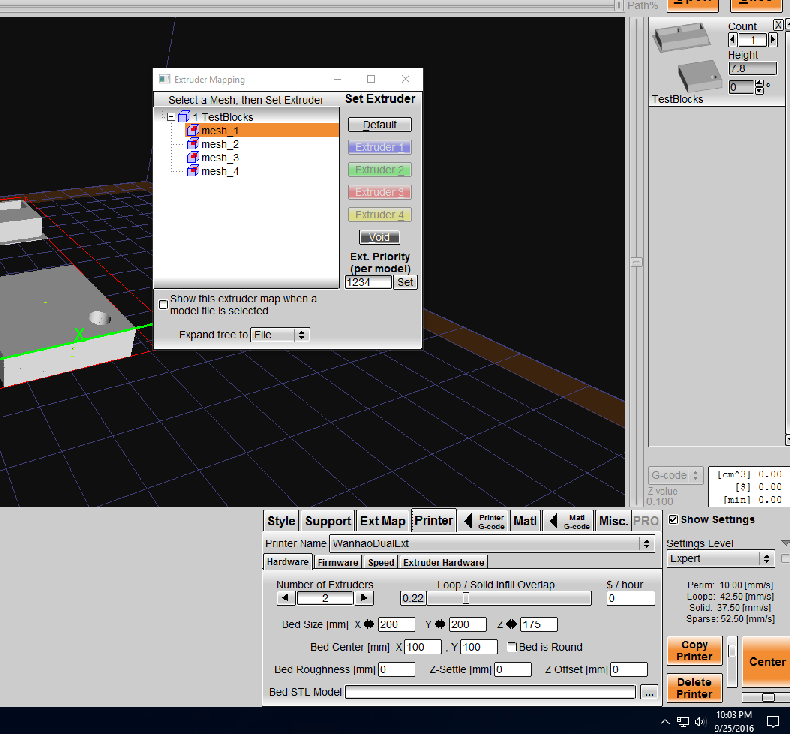Click left arrow beside Matl G-code tab
This screenshot has height=734, width=790.
(554, 521)
